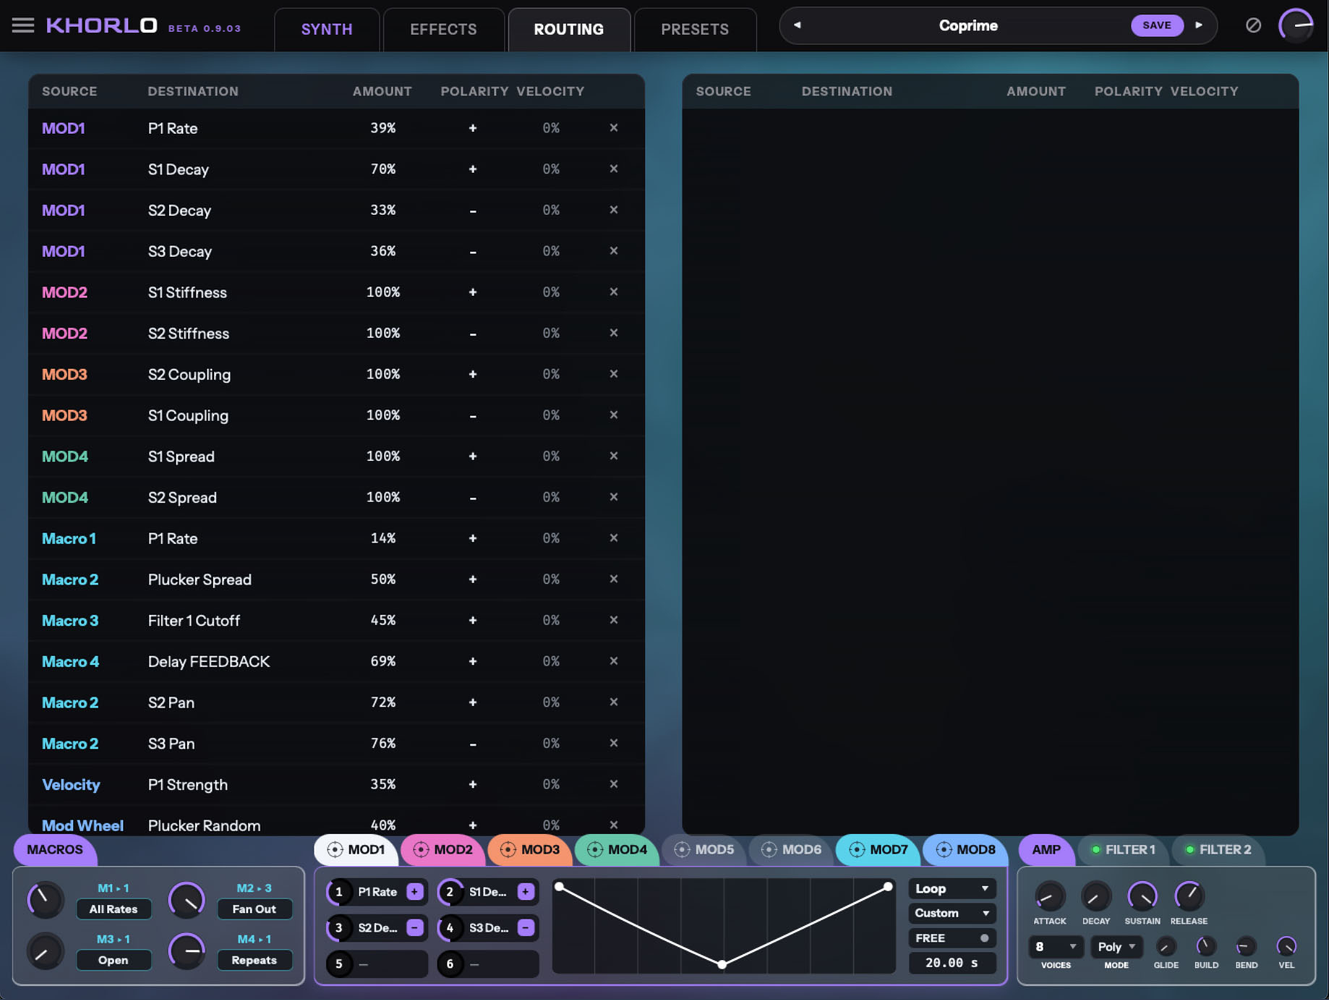Remove the MOD4 to S1 Spread routing
Image resolution: width=1329 pixels, height=1000 pixels.
click(614, 456)
